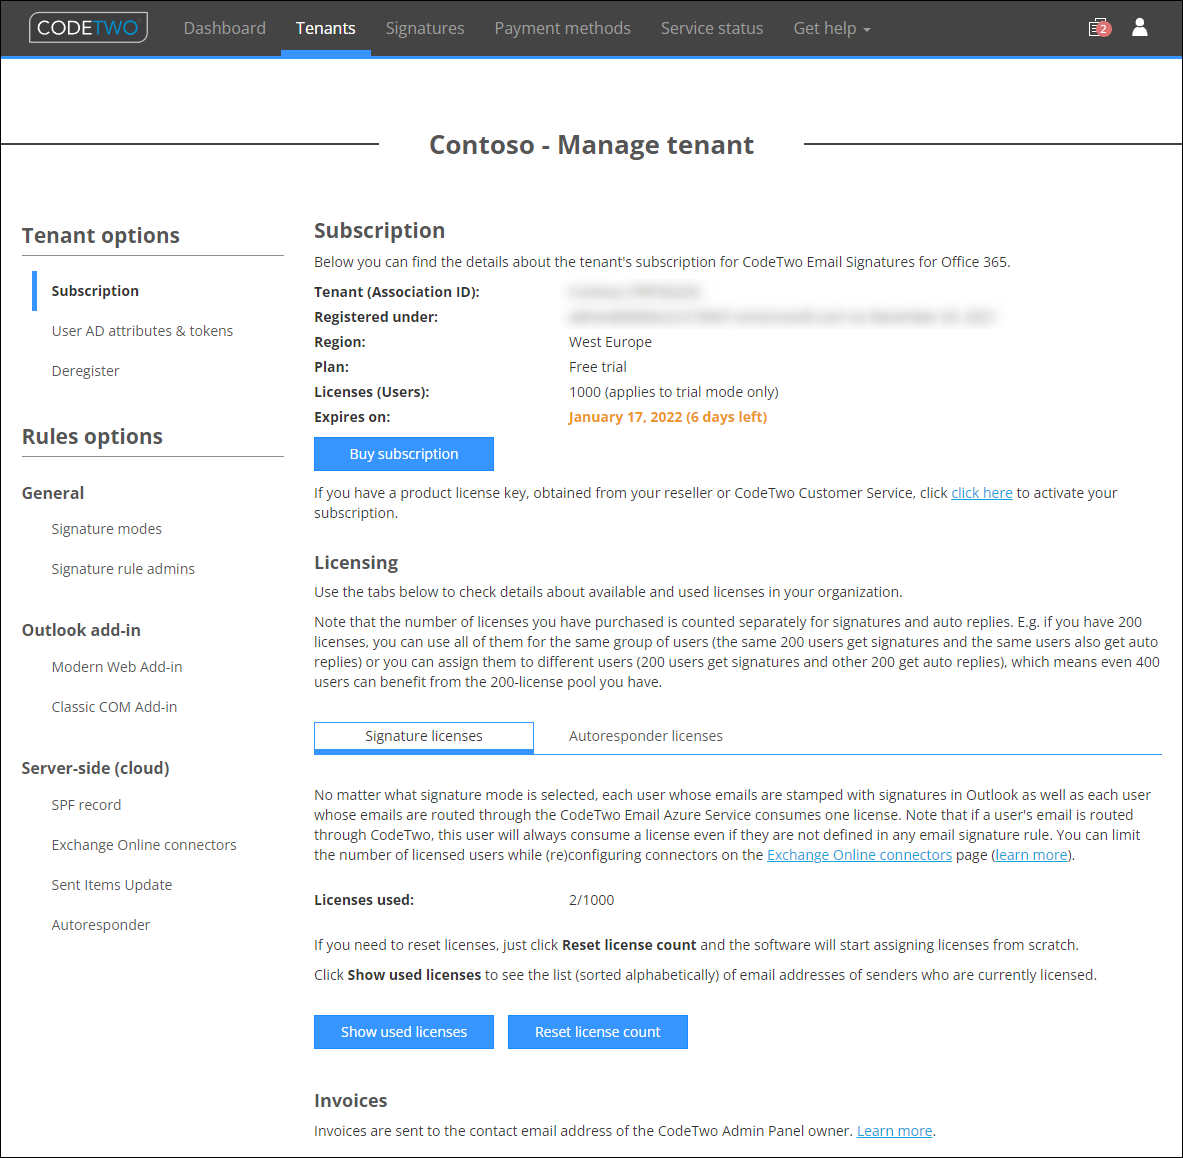The height and width of the screenshot is (1158, 1183).
Task: Click the 'Licenses used:' label
Action: pos(364,901)
